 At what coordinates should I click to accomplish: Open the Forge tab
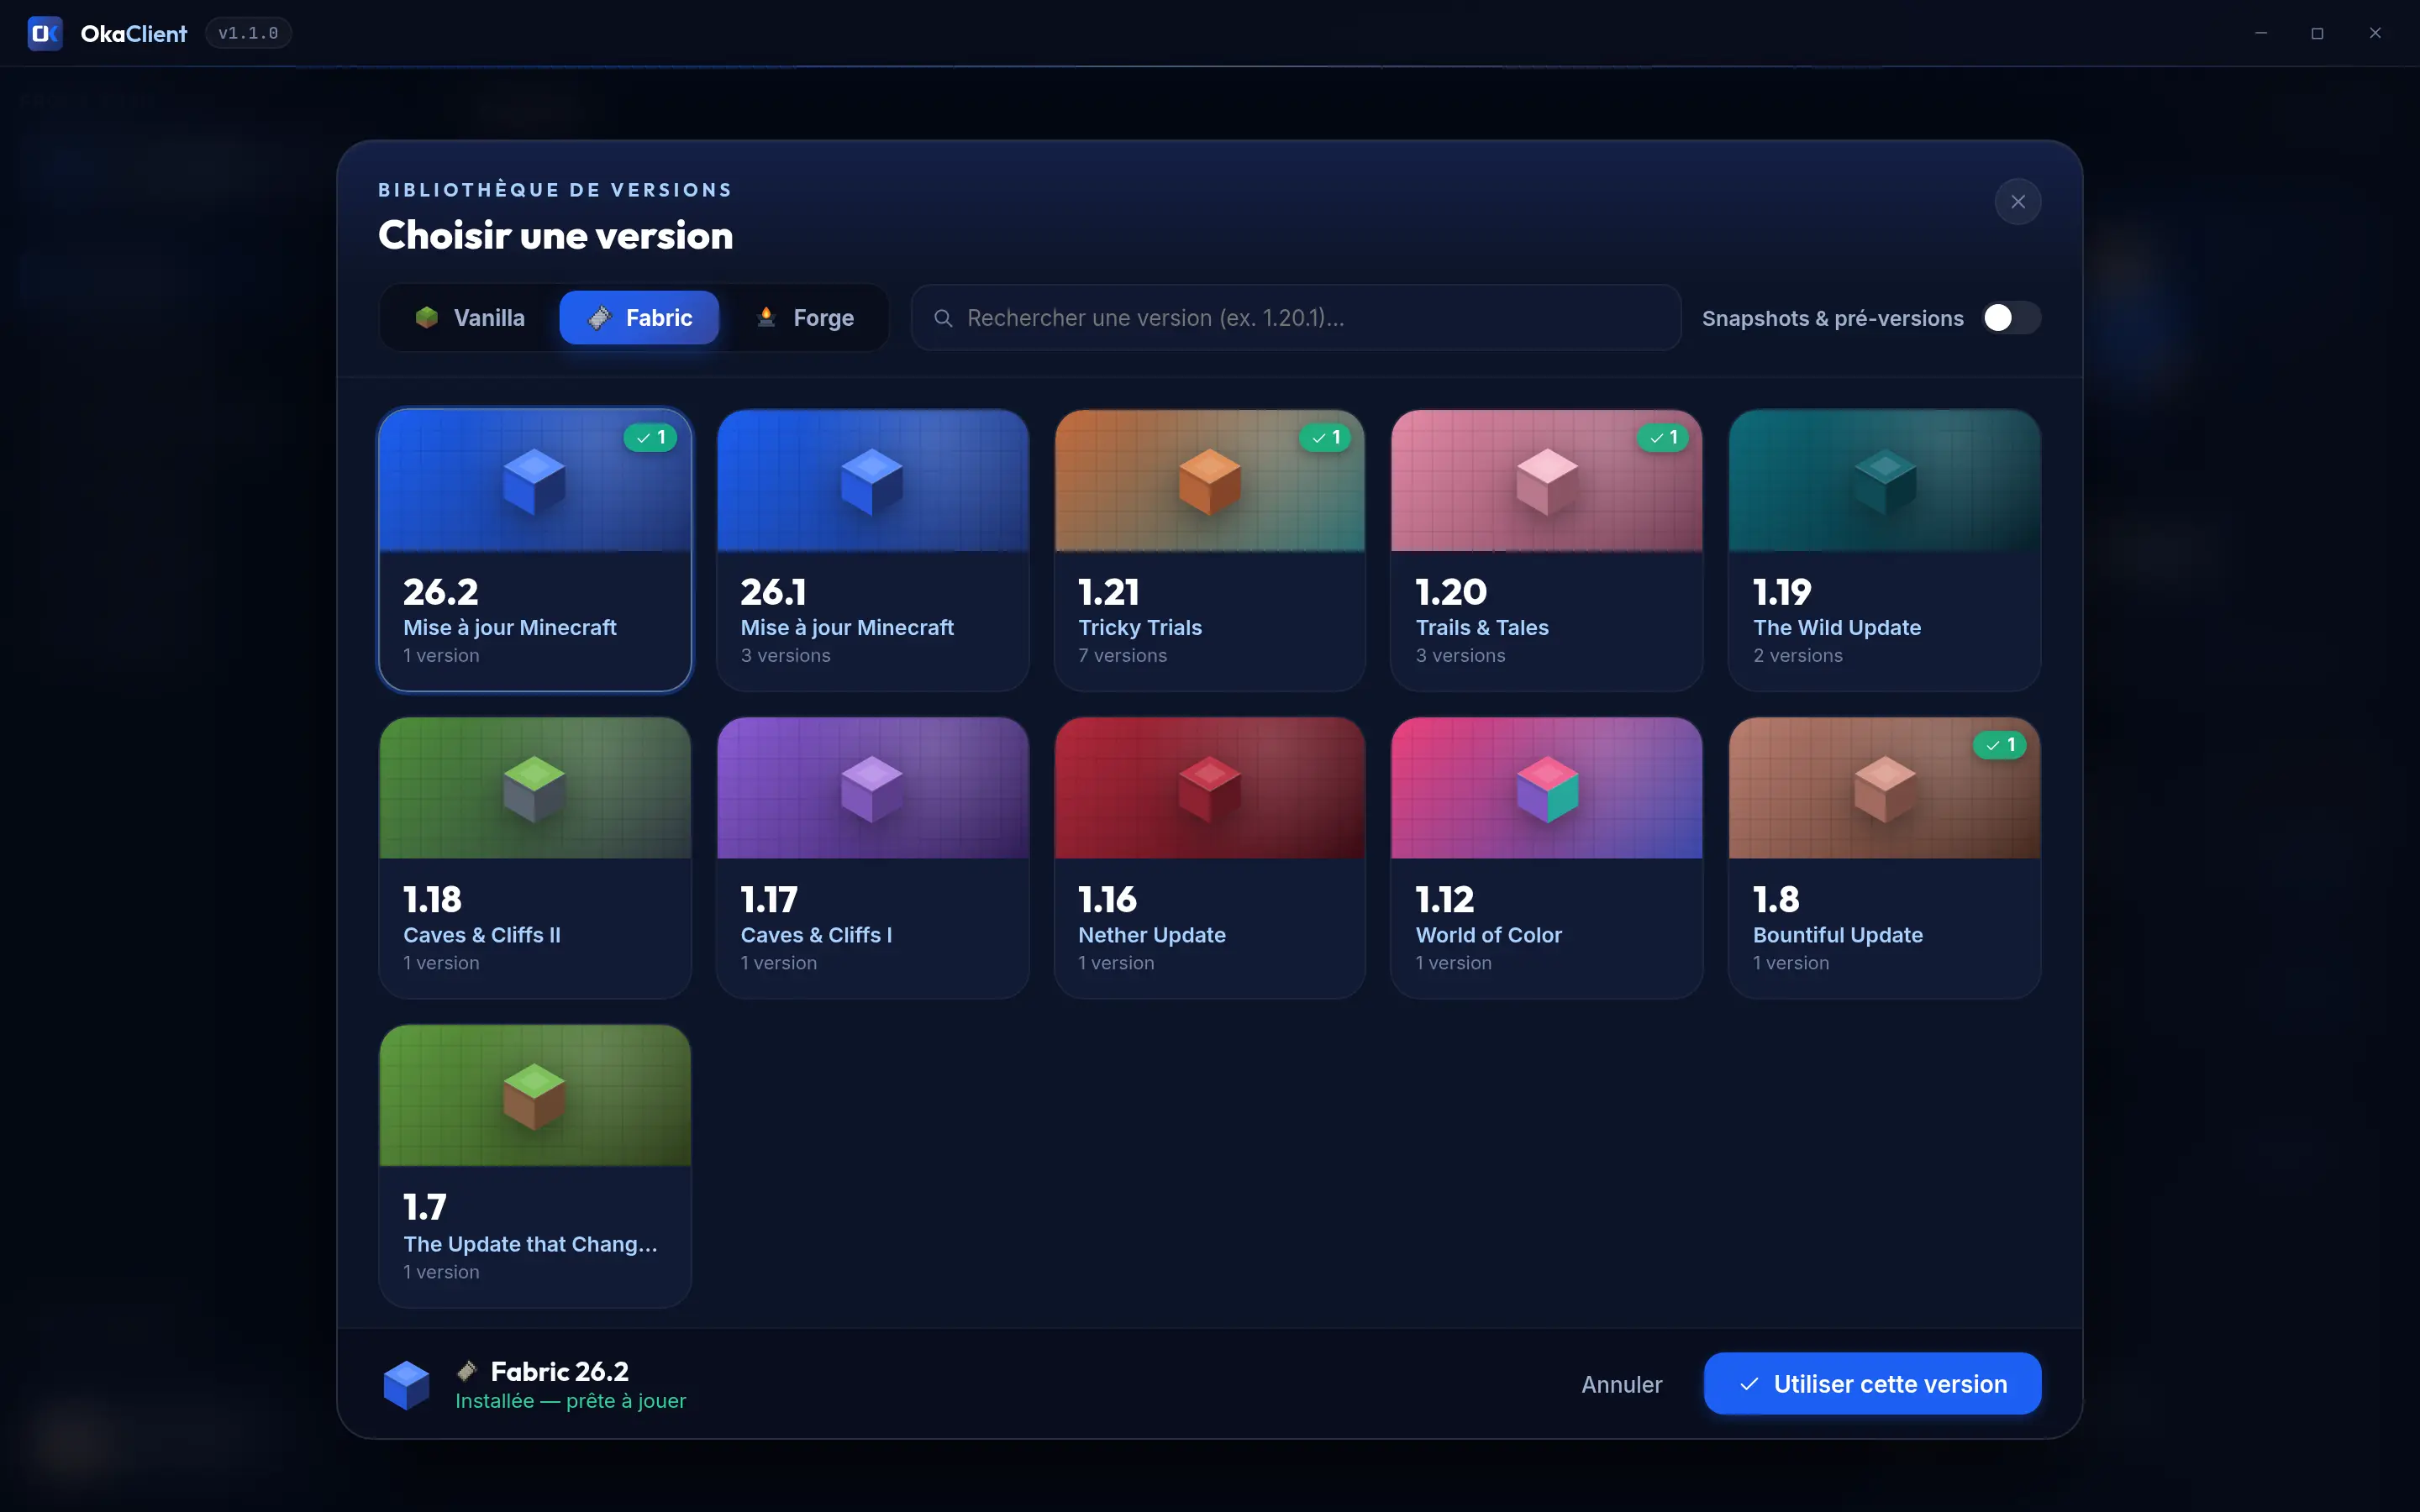[805, 318]
